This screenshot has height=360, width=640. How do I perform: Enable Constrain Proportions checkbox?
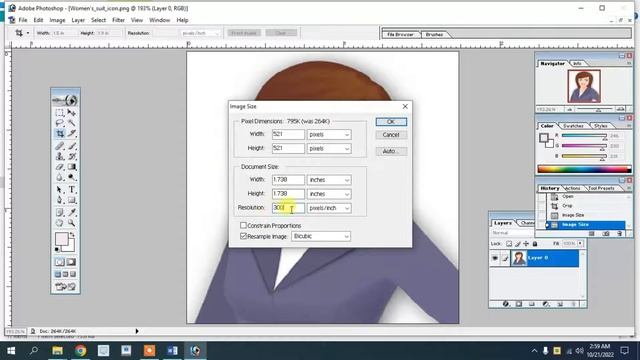pos(243,225)
